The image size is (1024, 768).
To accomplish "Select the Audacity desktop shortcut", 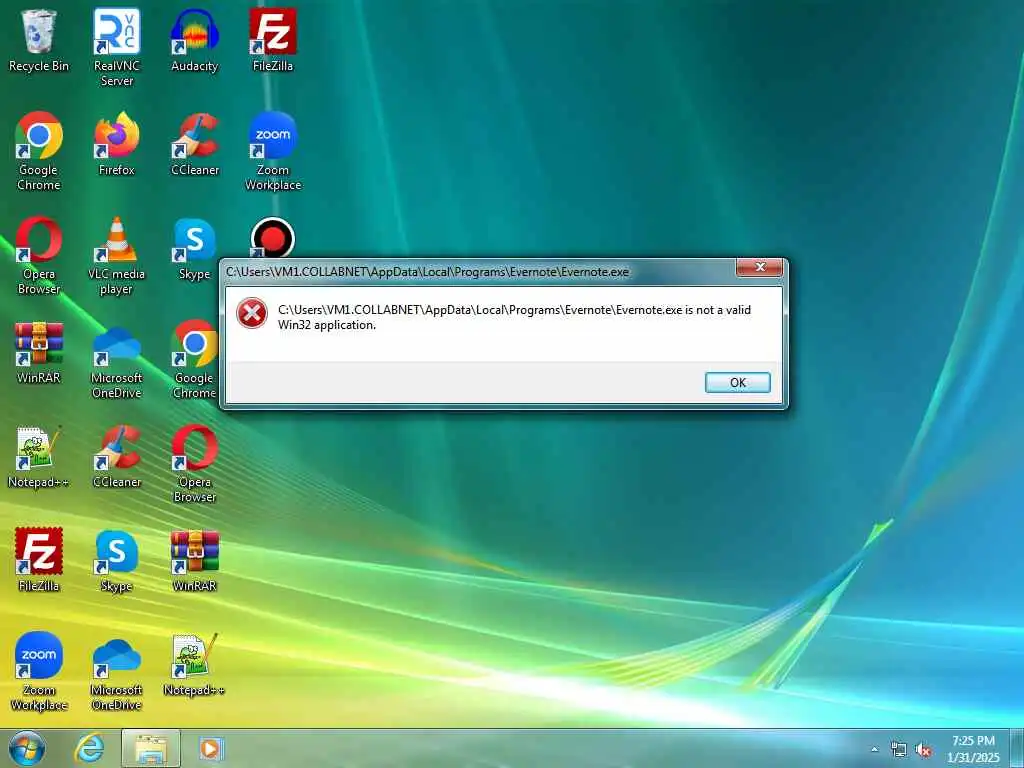I will (195, 40).
